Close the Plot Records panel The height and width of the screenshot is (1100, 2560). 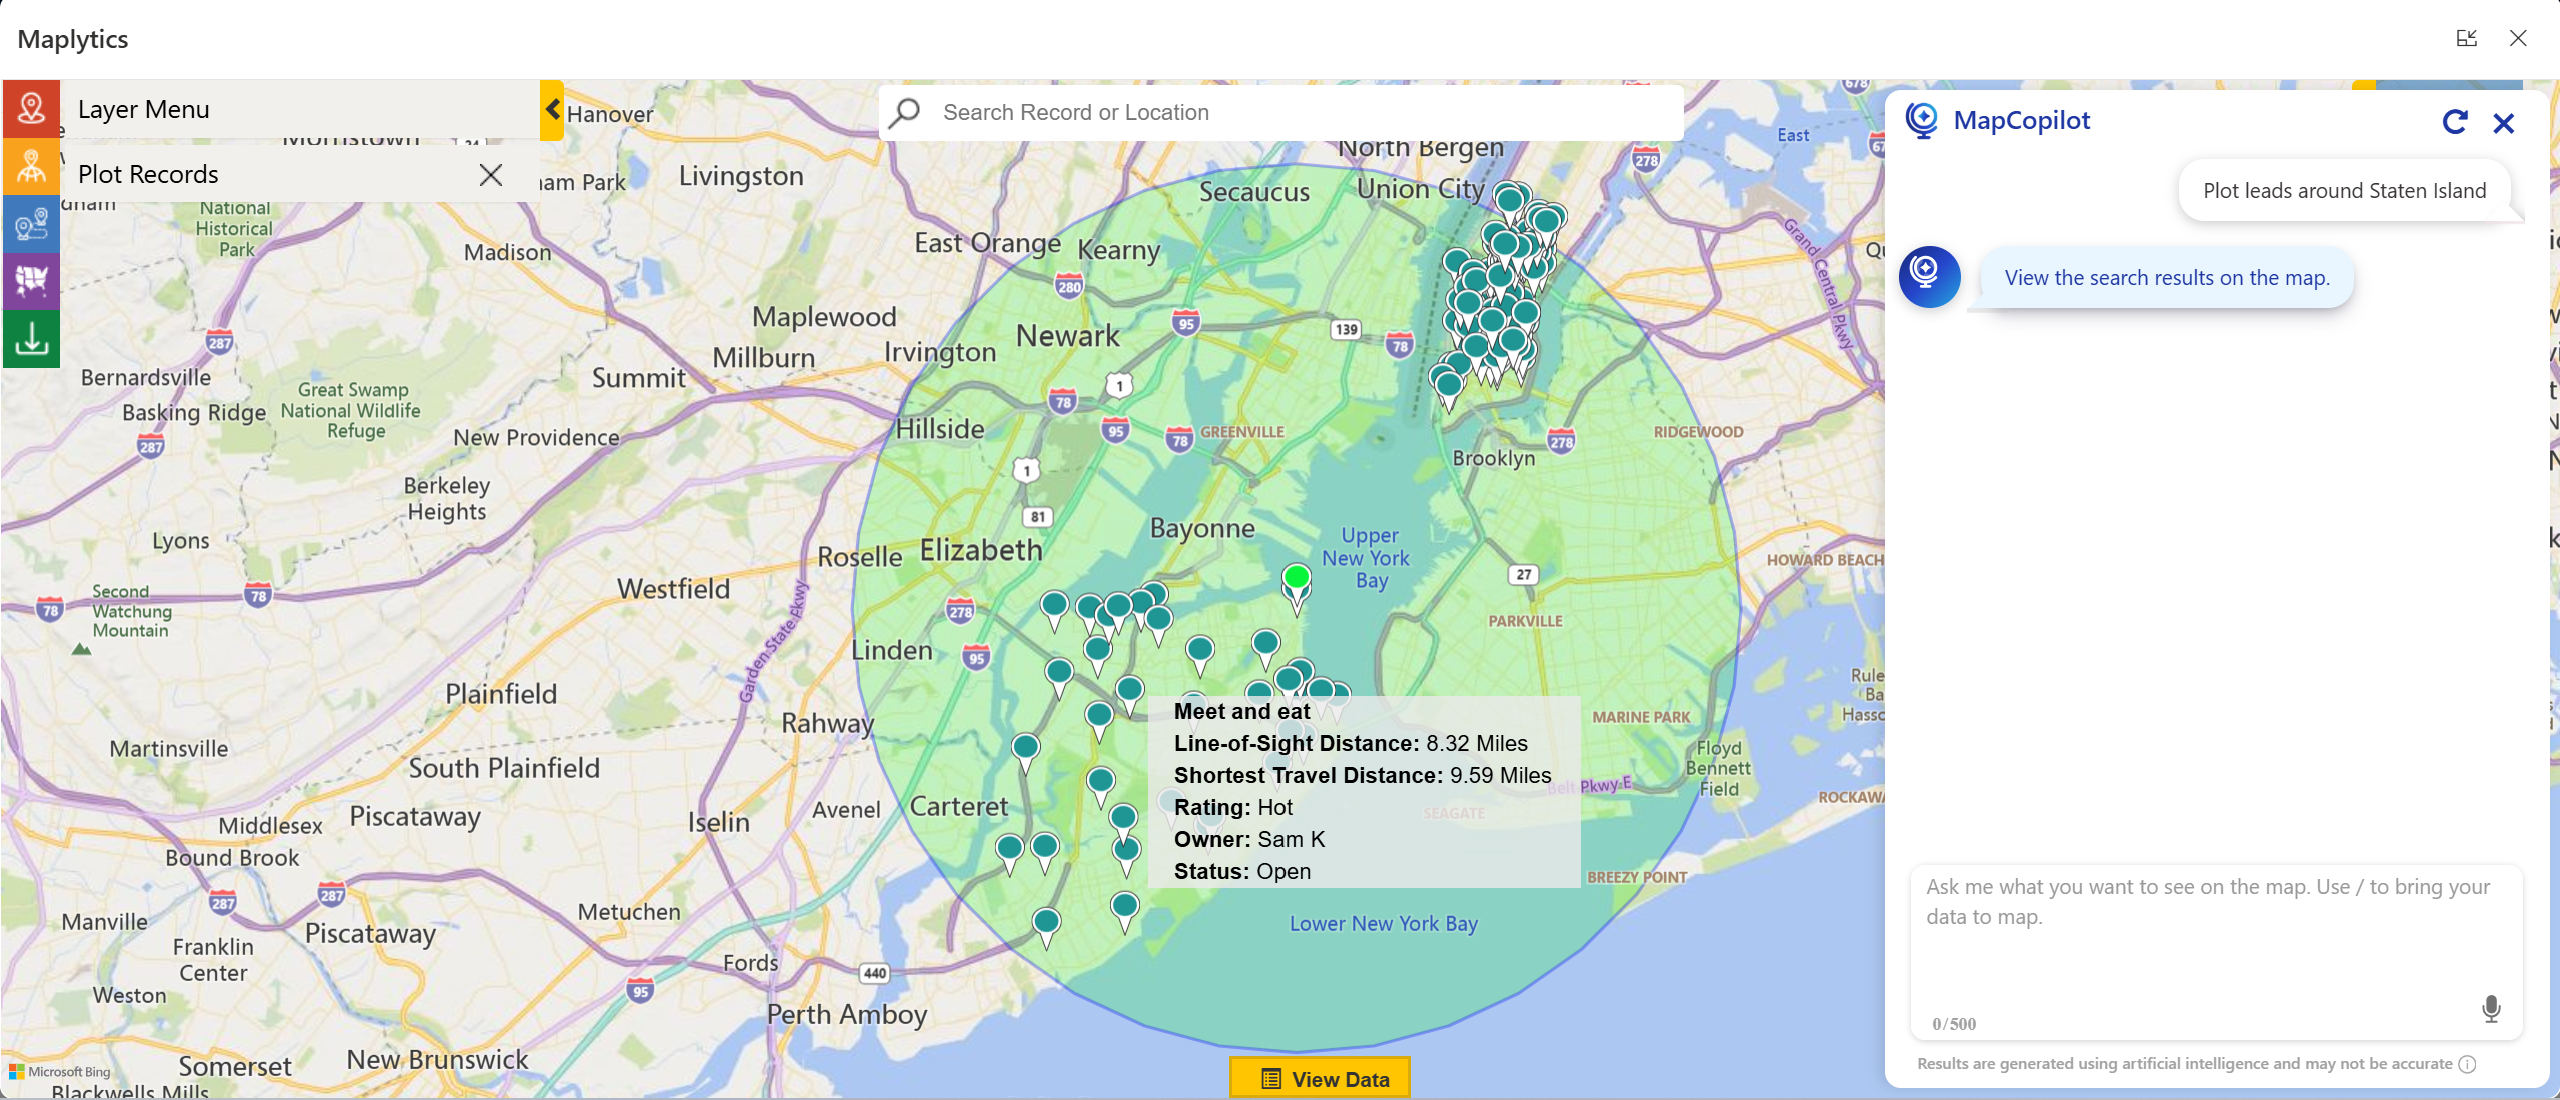point(490,174)
